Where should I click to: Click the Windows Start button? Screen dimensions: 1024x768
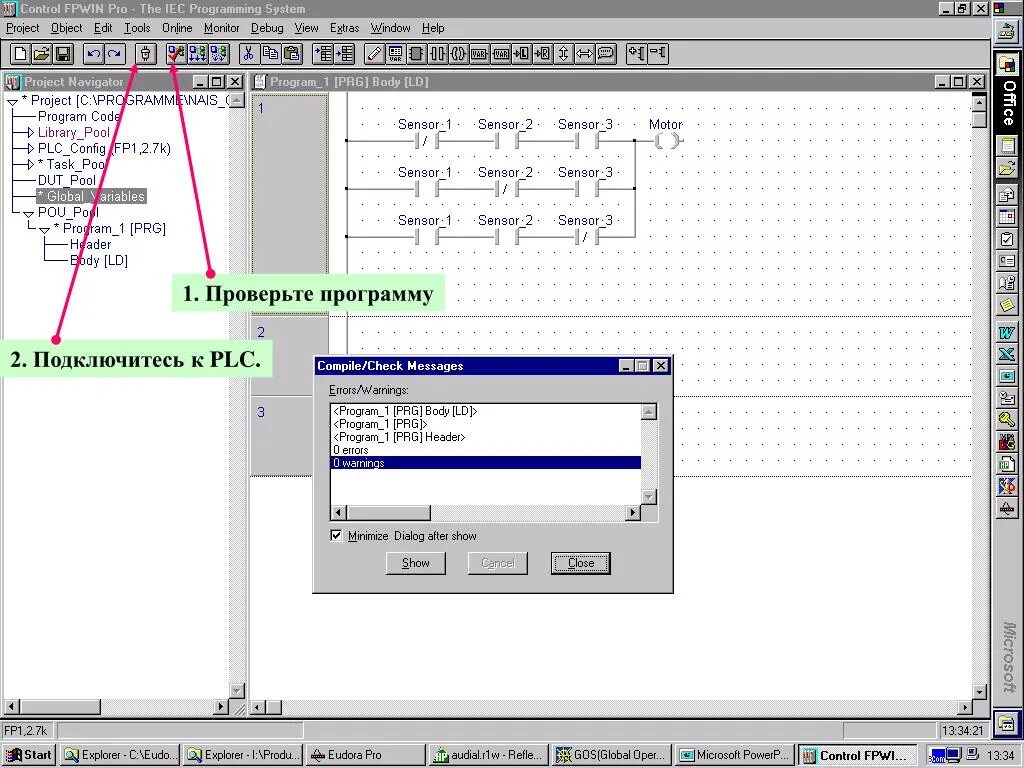(29, 755)
